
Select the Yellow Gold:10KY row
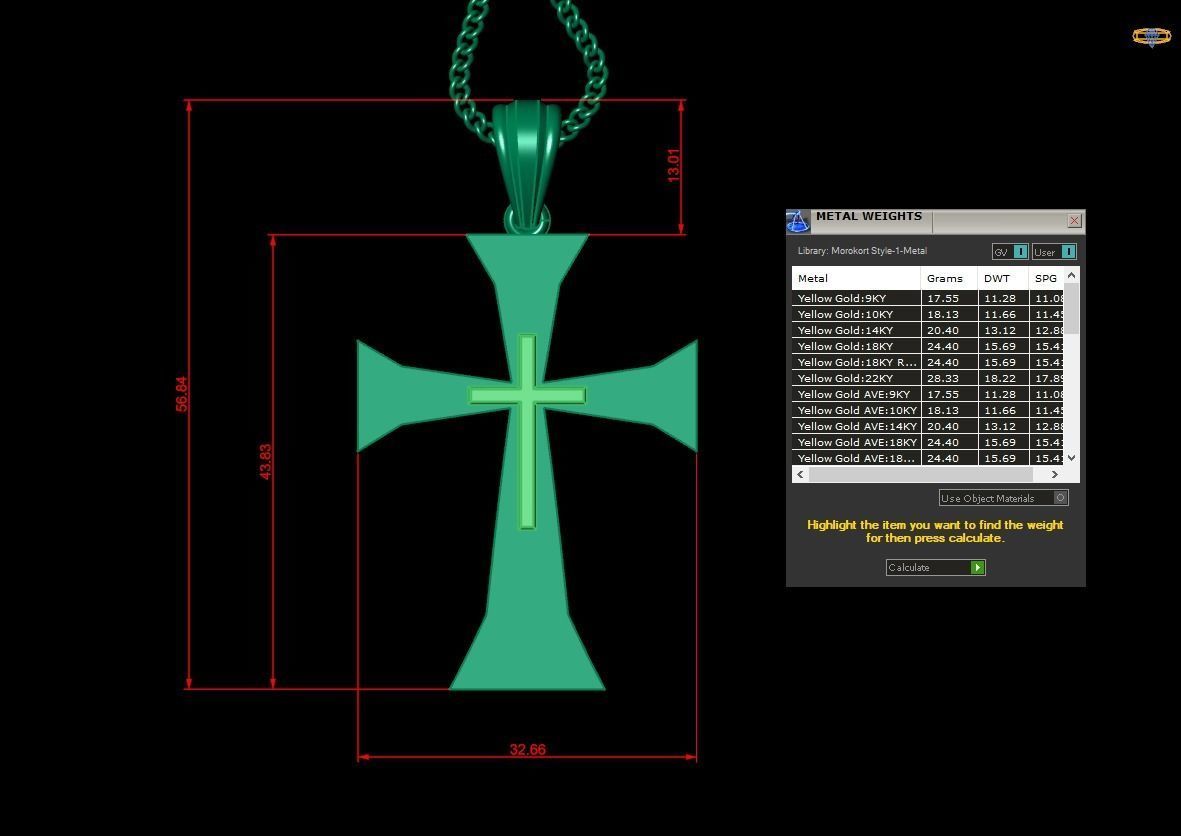coord(927,314)
